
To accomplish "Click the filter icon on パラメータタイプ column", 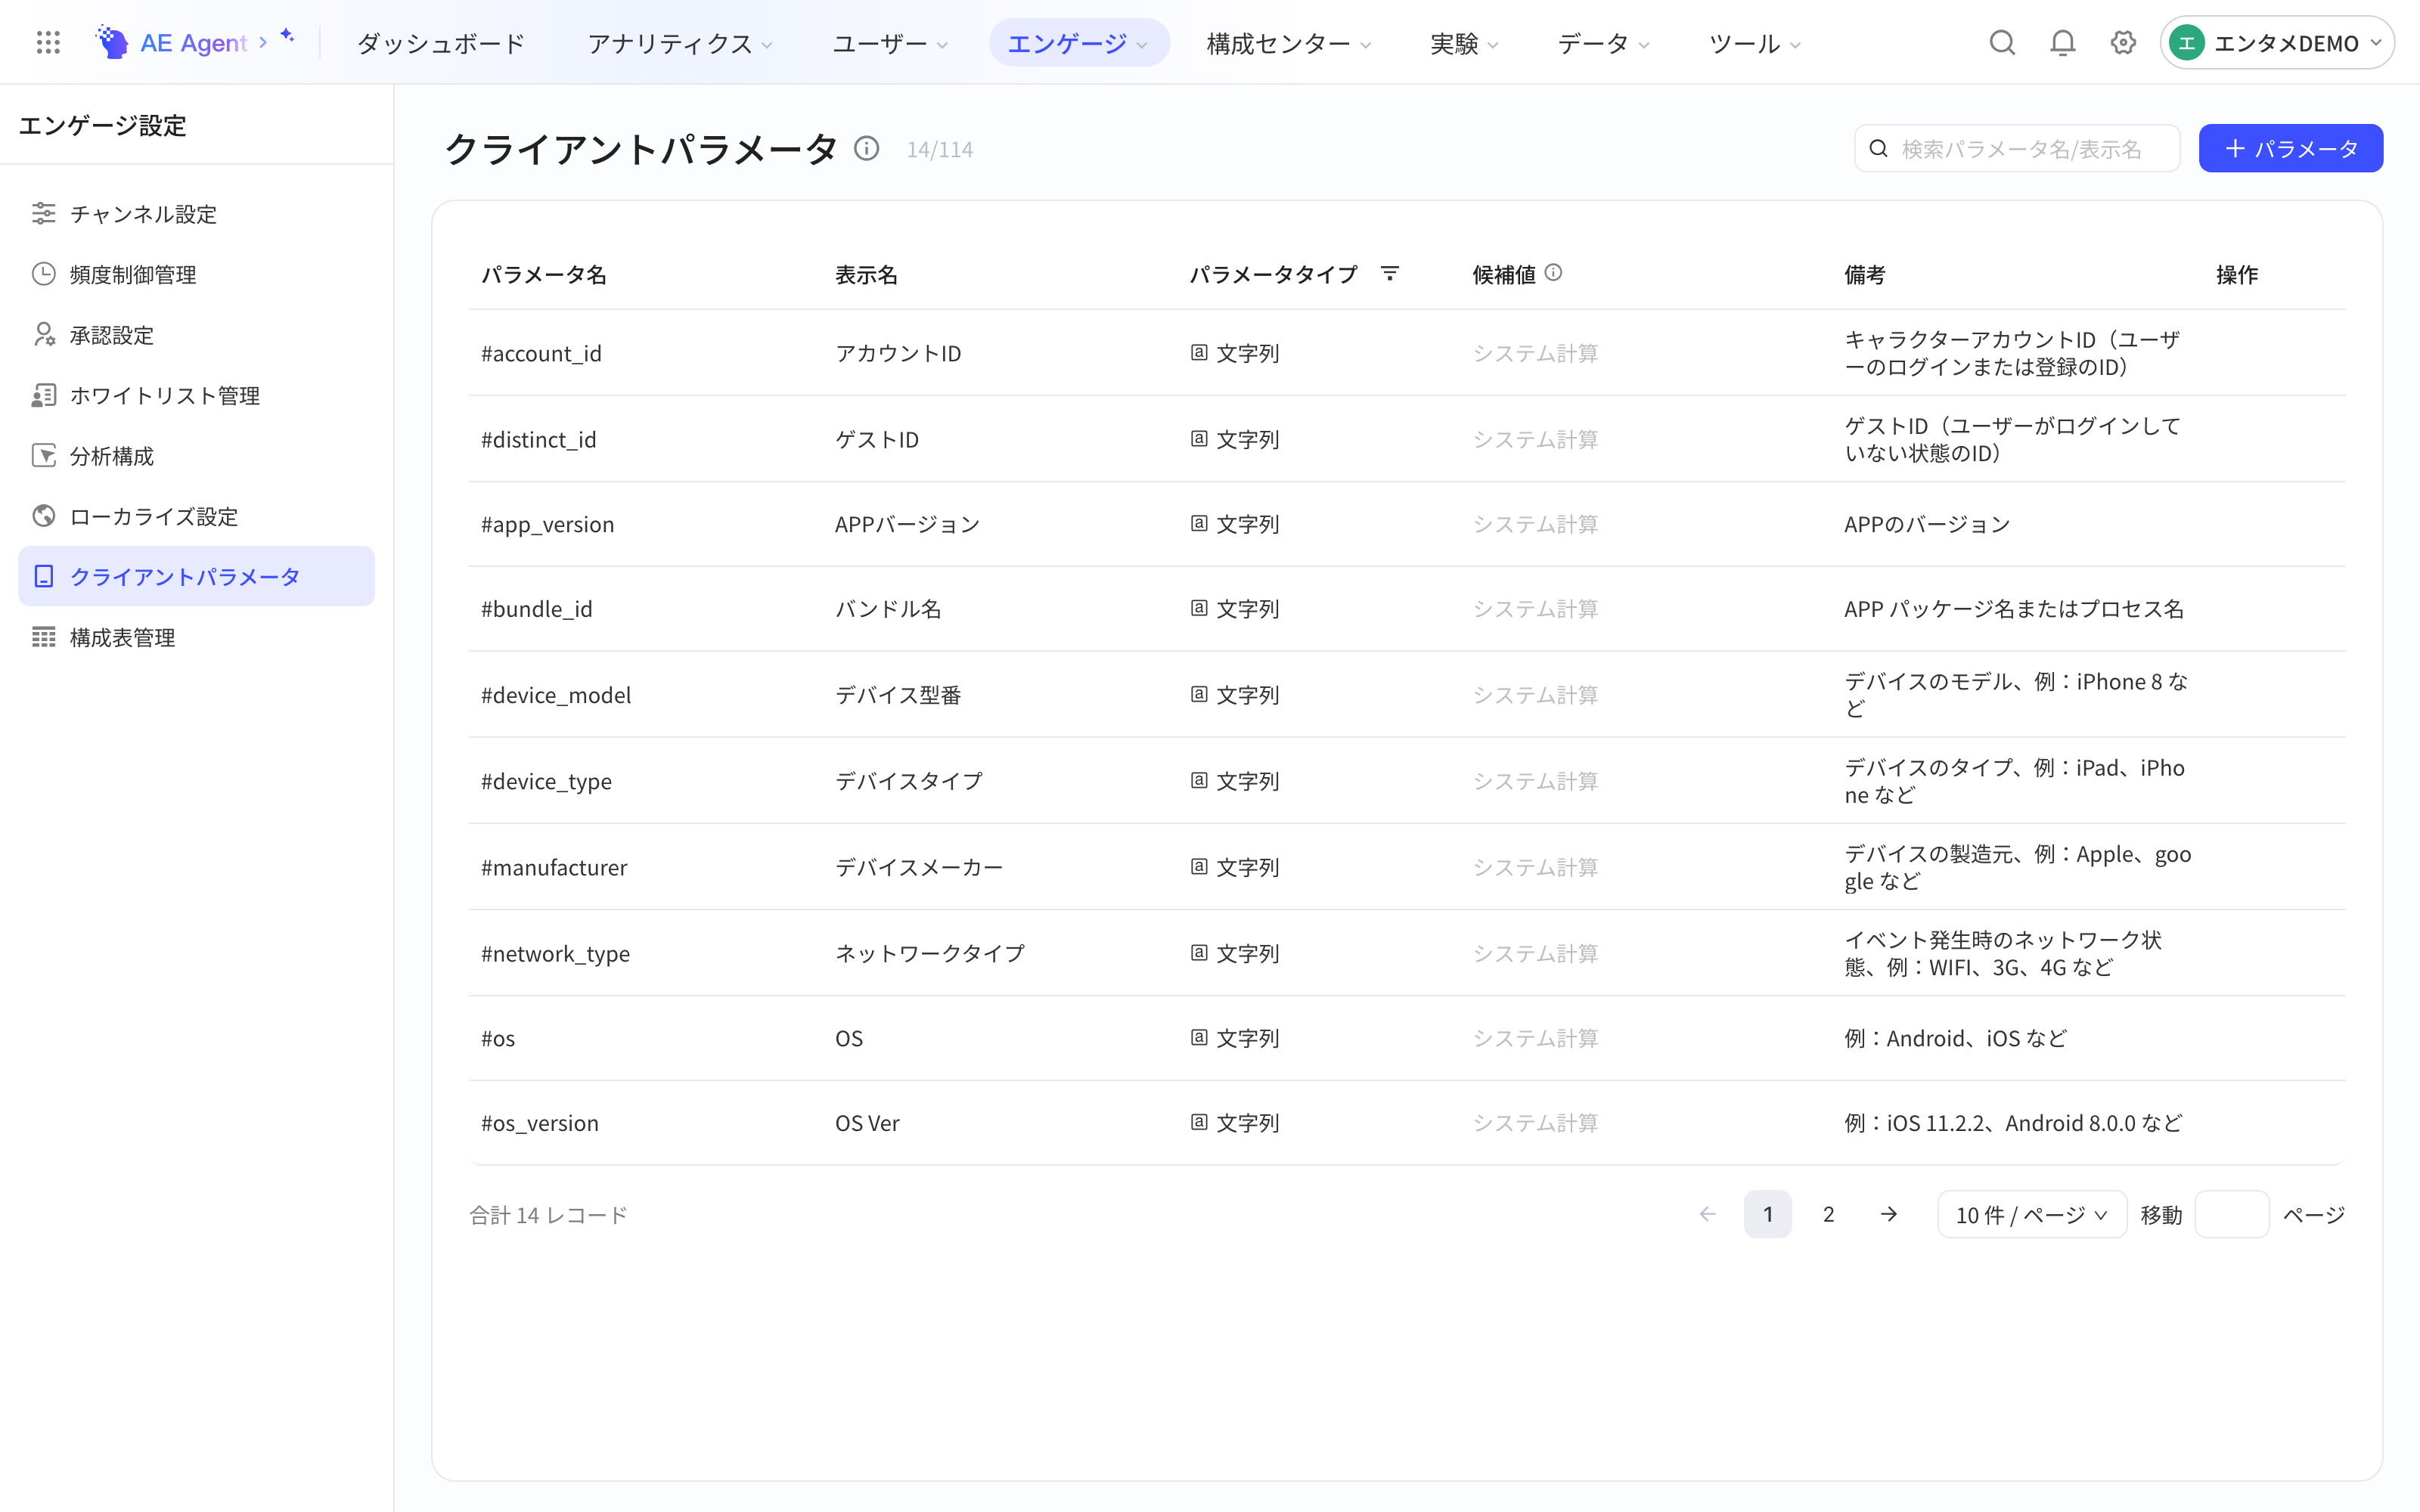I will 1389,273.
